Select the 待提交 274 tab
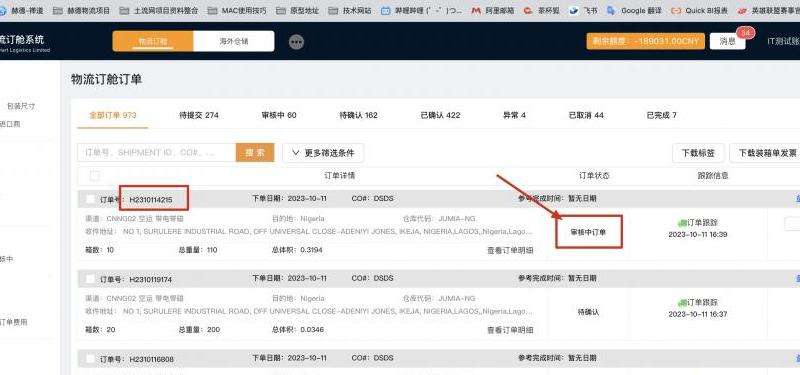Image resolution: width=800 pixels, height=375 pixels. (x=199, y=115)
